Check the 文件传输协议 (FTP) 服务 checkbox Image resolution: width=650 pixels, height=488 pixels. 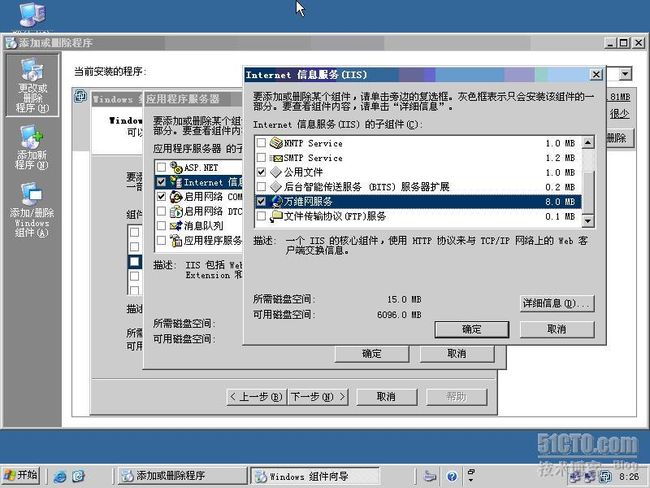tap(261, 216)
